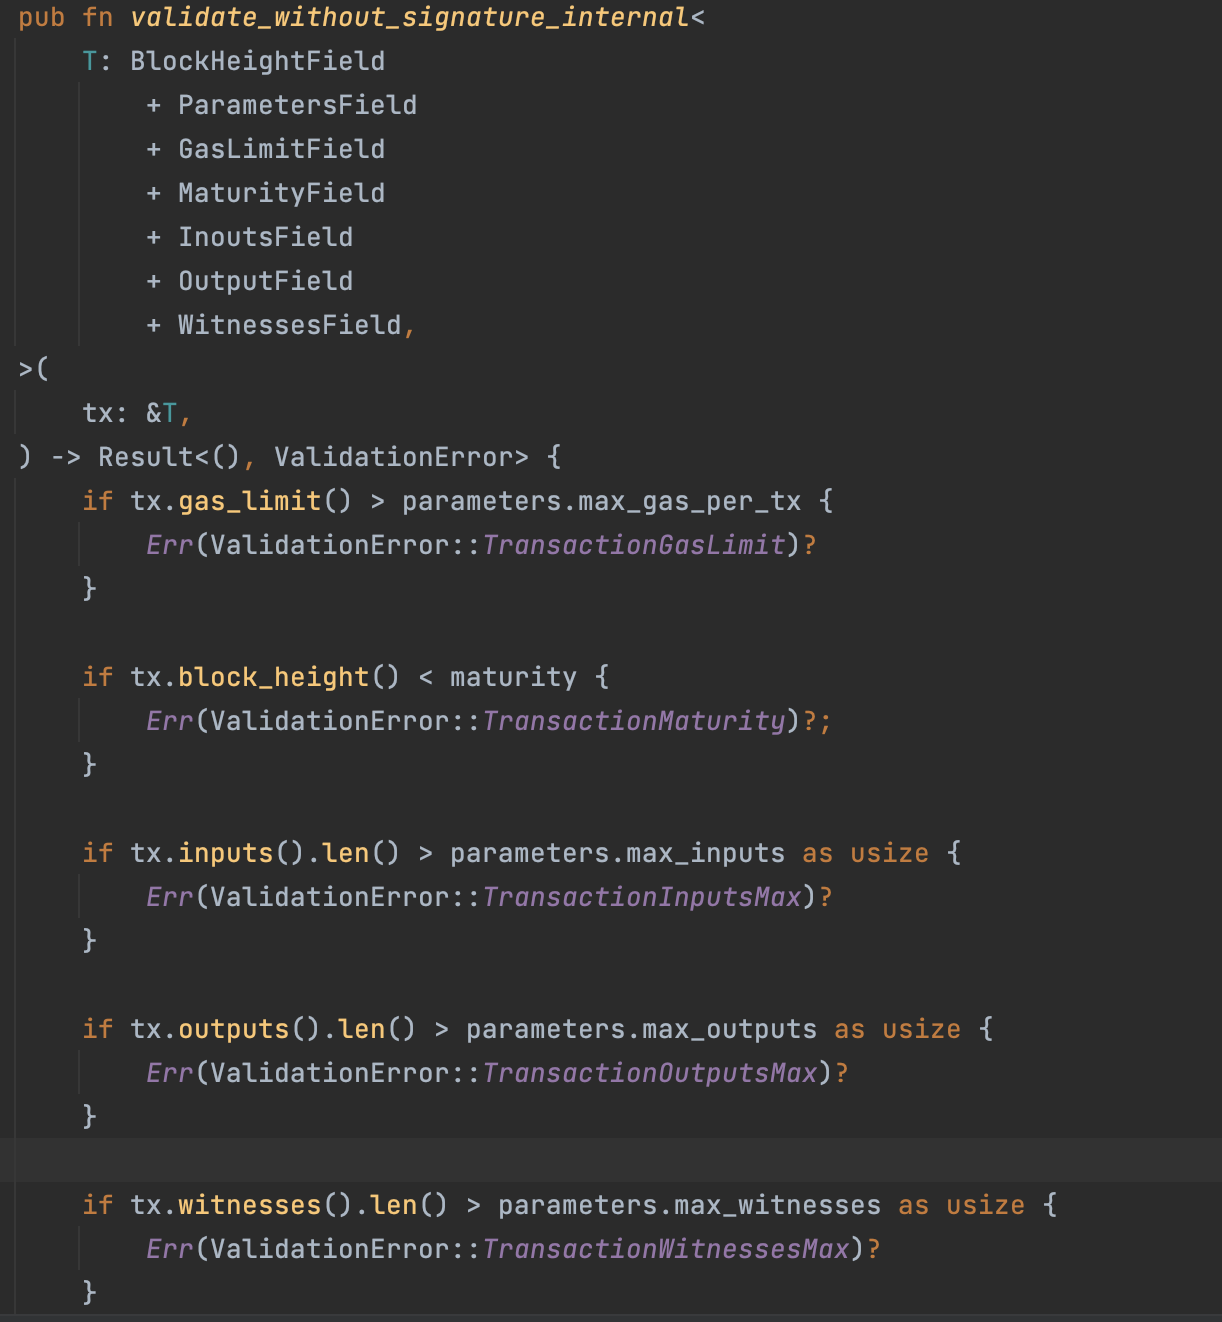Screen dimensions: 1222x1322
Task: Click the GasLimitField trait bound
Action: click(x=281, y=149)
